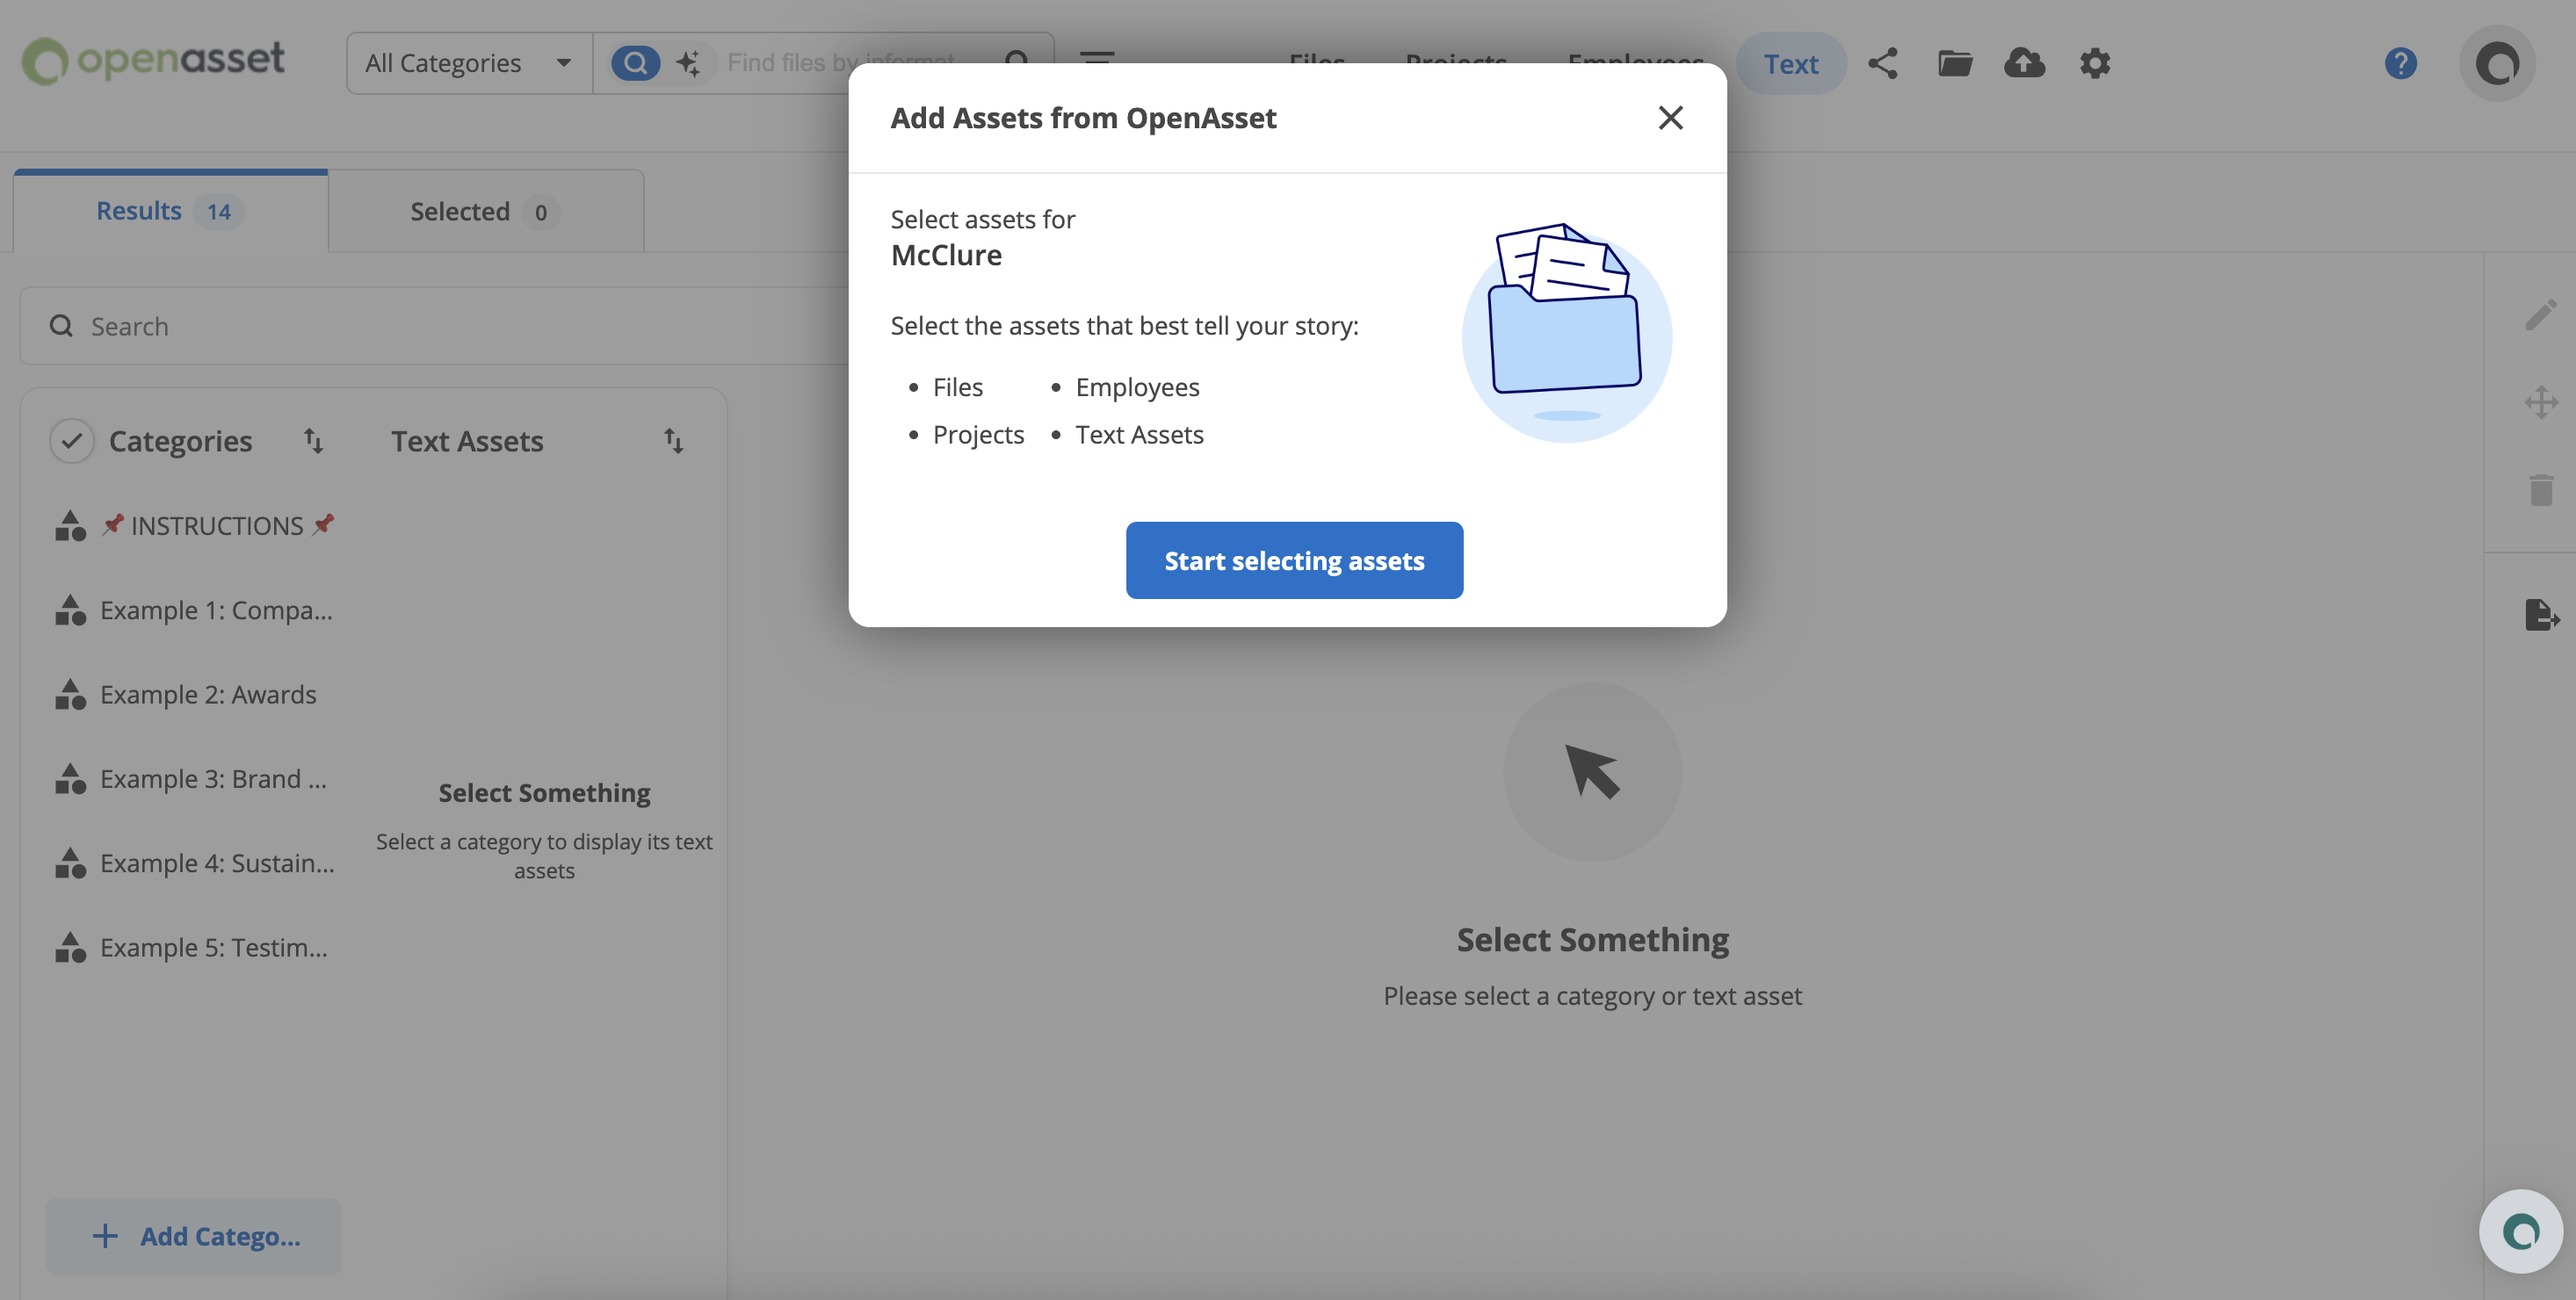Screen dimensions: 2576x1300
Task: Open the Text tab in top navigation
Action: click(x=1790, y=63)
